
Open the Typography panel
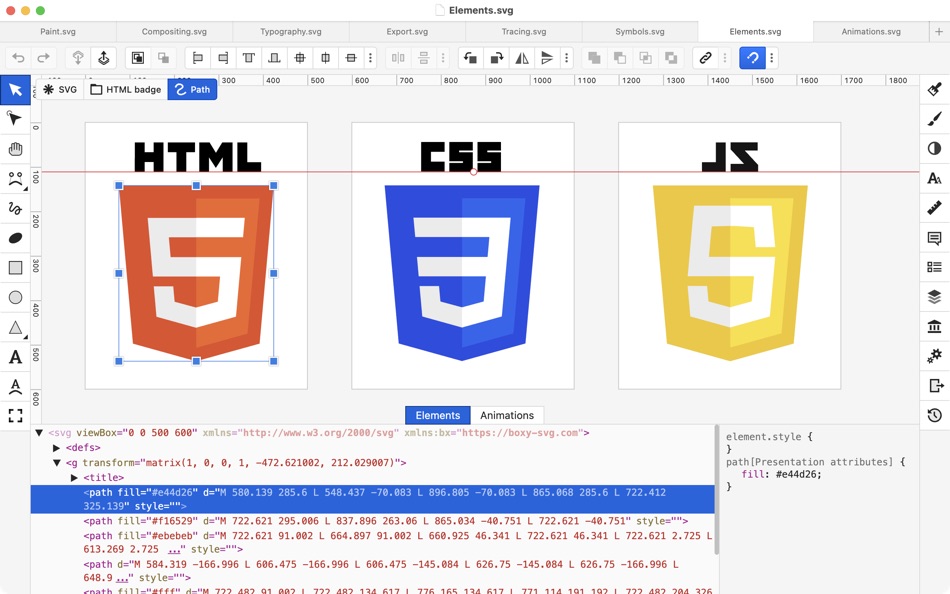tap(934, 178)
